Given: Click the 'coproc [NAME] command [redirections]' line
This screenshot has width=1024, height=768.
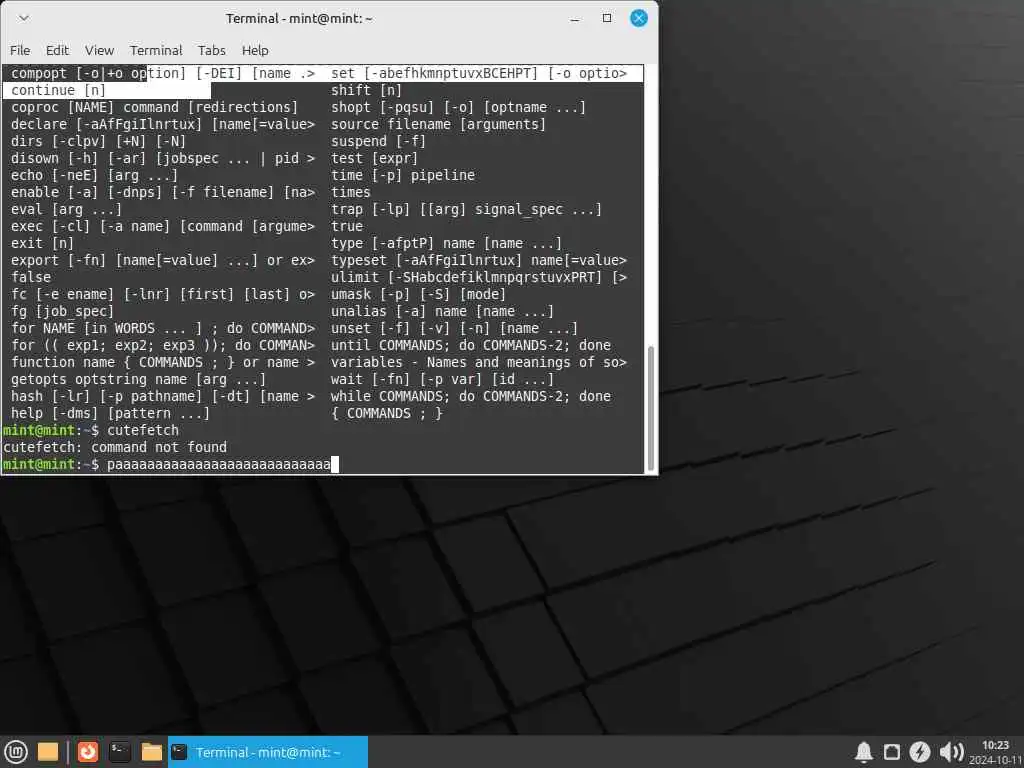Looking at the screenshot, I should [154, 107].
